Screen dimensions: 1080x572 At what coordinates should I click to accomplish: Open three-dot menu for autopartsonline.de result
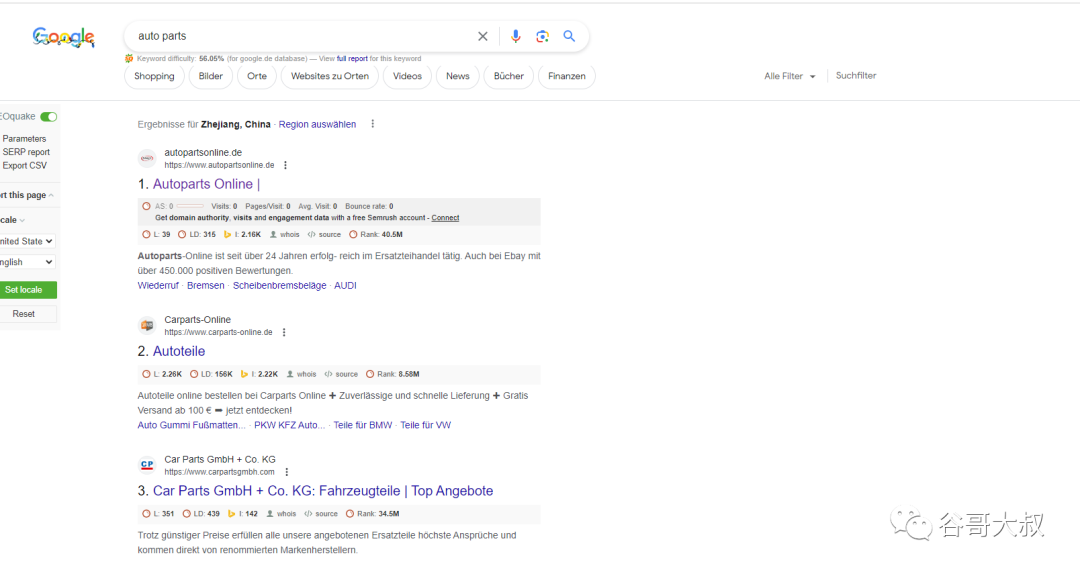[x=285, y=165]
